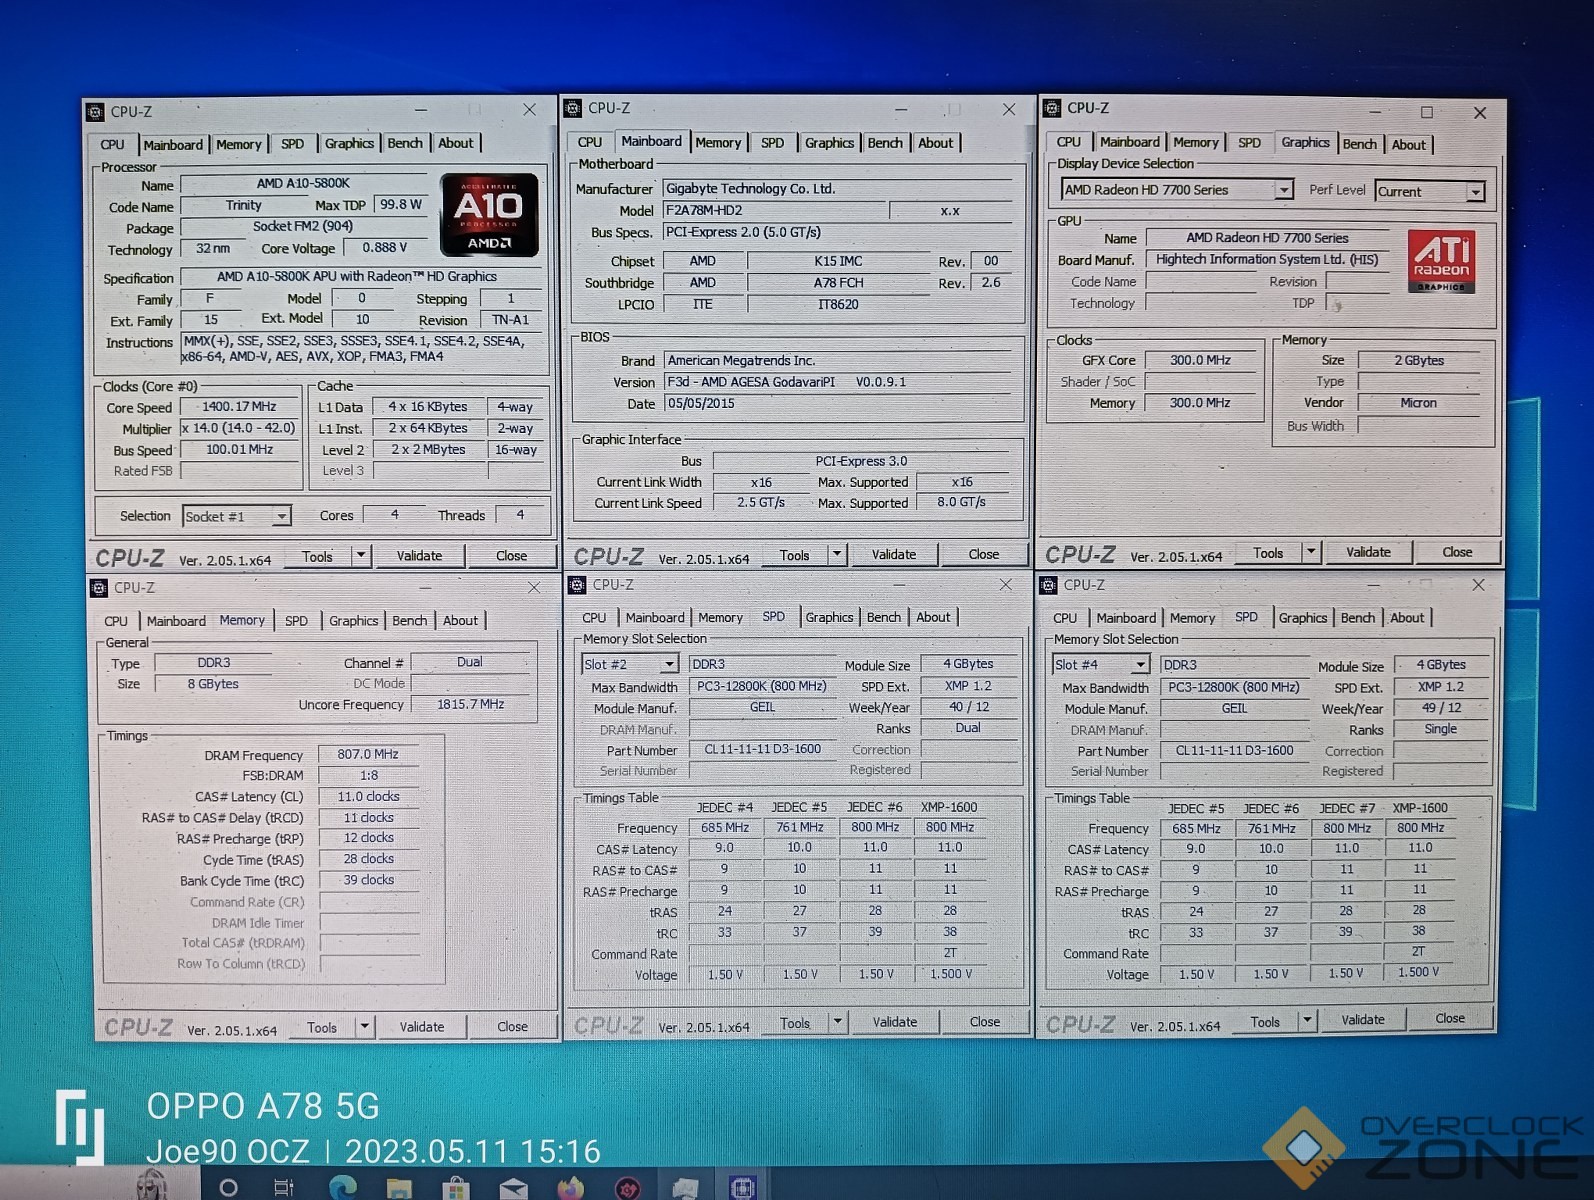Select the SPD tab in the motherboard window
1594x1200 pixels.
pos(772,143)
